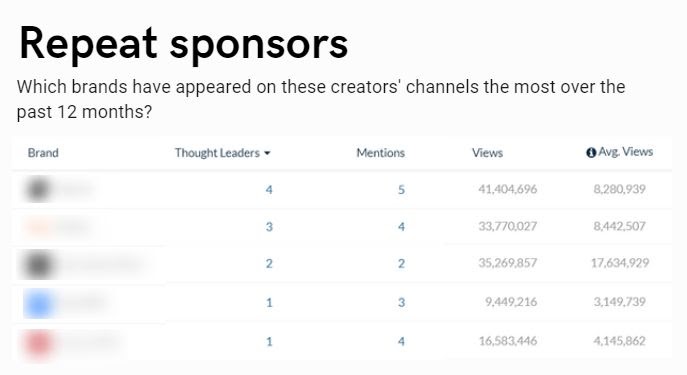Screen dimensions: 687x375
Task: Open the mentions count 5 link
Action: pos(401,190)
